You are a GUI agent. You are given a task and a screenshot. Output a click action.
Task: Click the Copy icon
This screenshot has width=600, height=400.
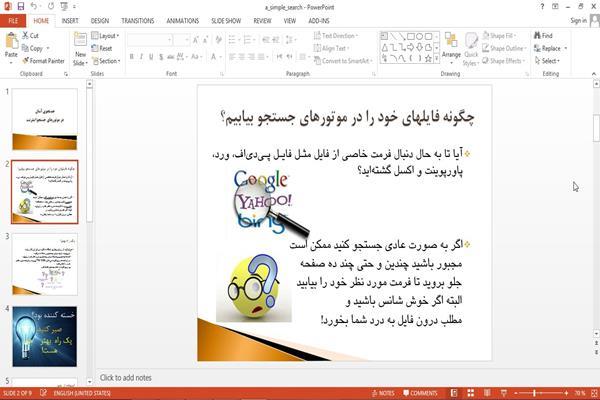click(x=25, y=48)
